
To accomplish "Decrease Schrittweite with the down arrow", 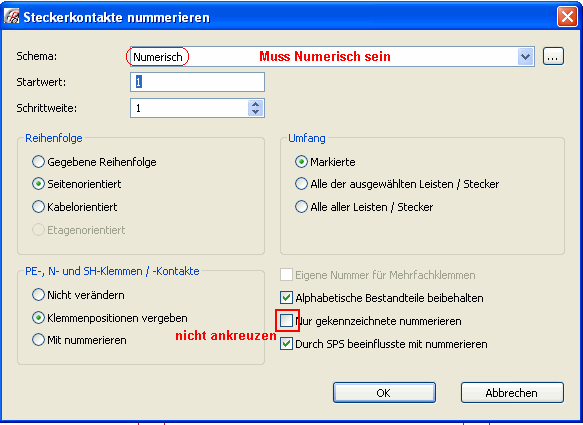I will pyautogui.click(x=255, y=112).
